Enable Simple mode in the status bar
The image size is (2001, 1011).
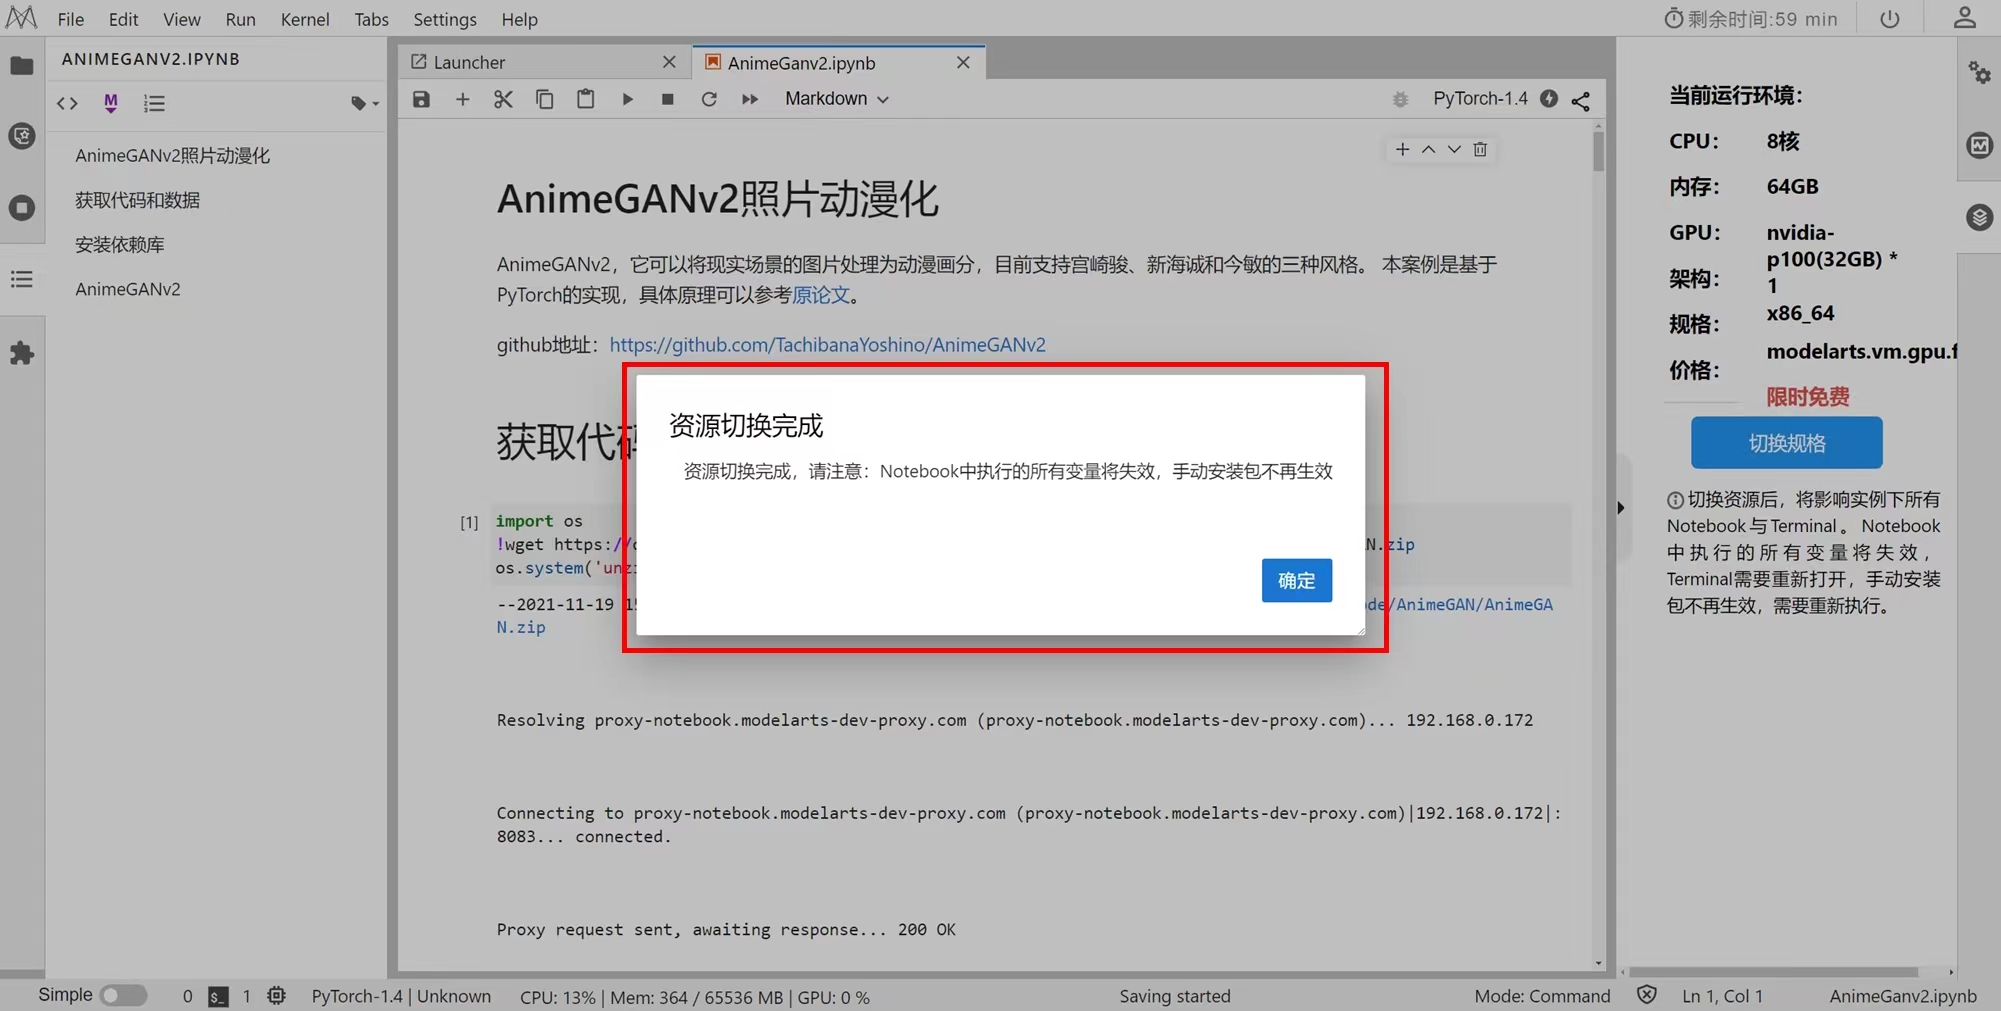124,995
